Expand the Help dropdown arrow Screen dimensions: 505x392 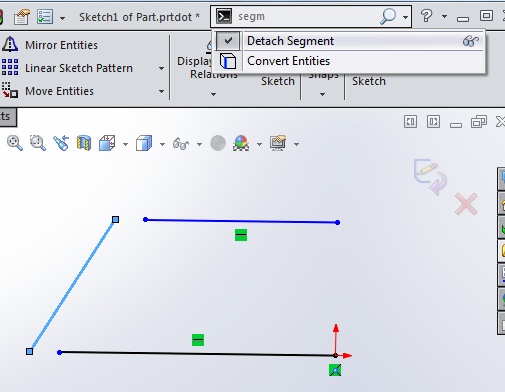click(444, 16)
